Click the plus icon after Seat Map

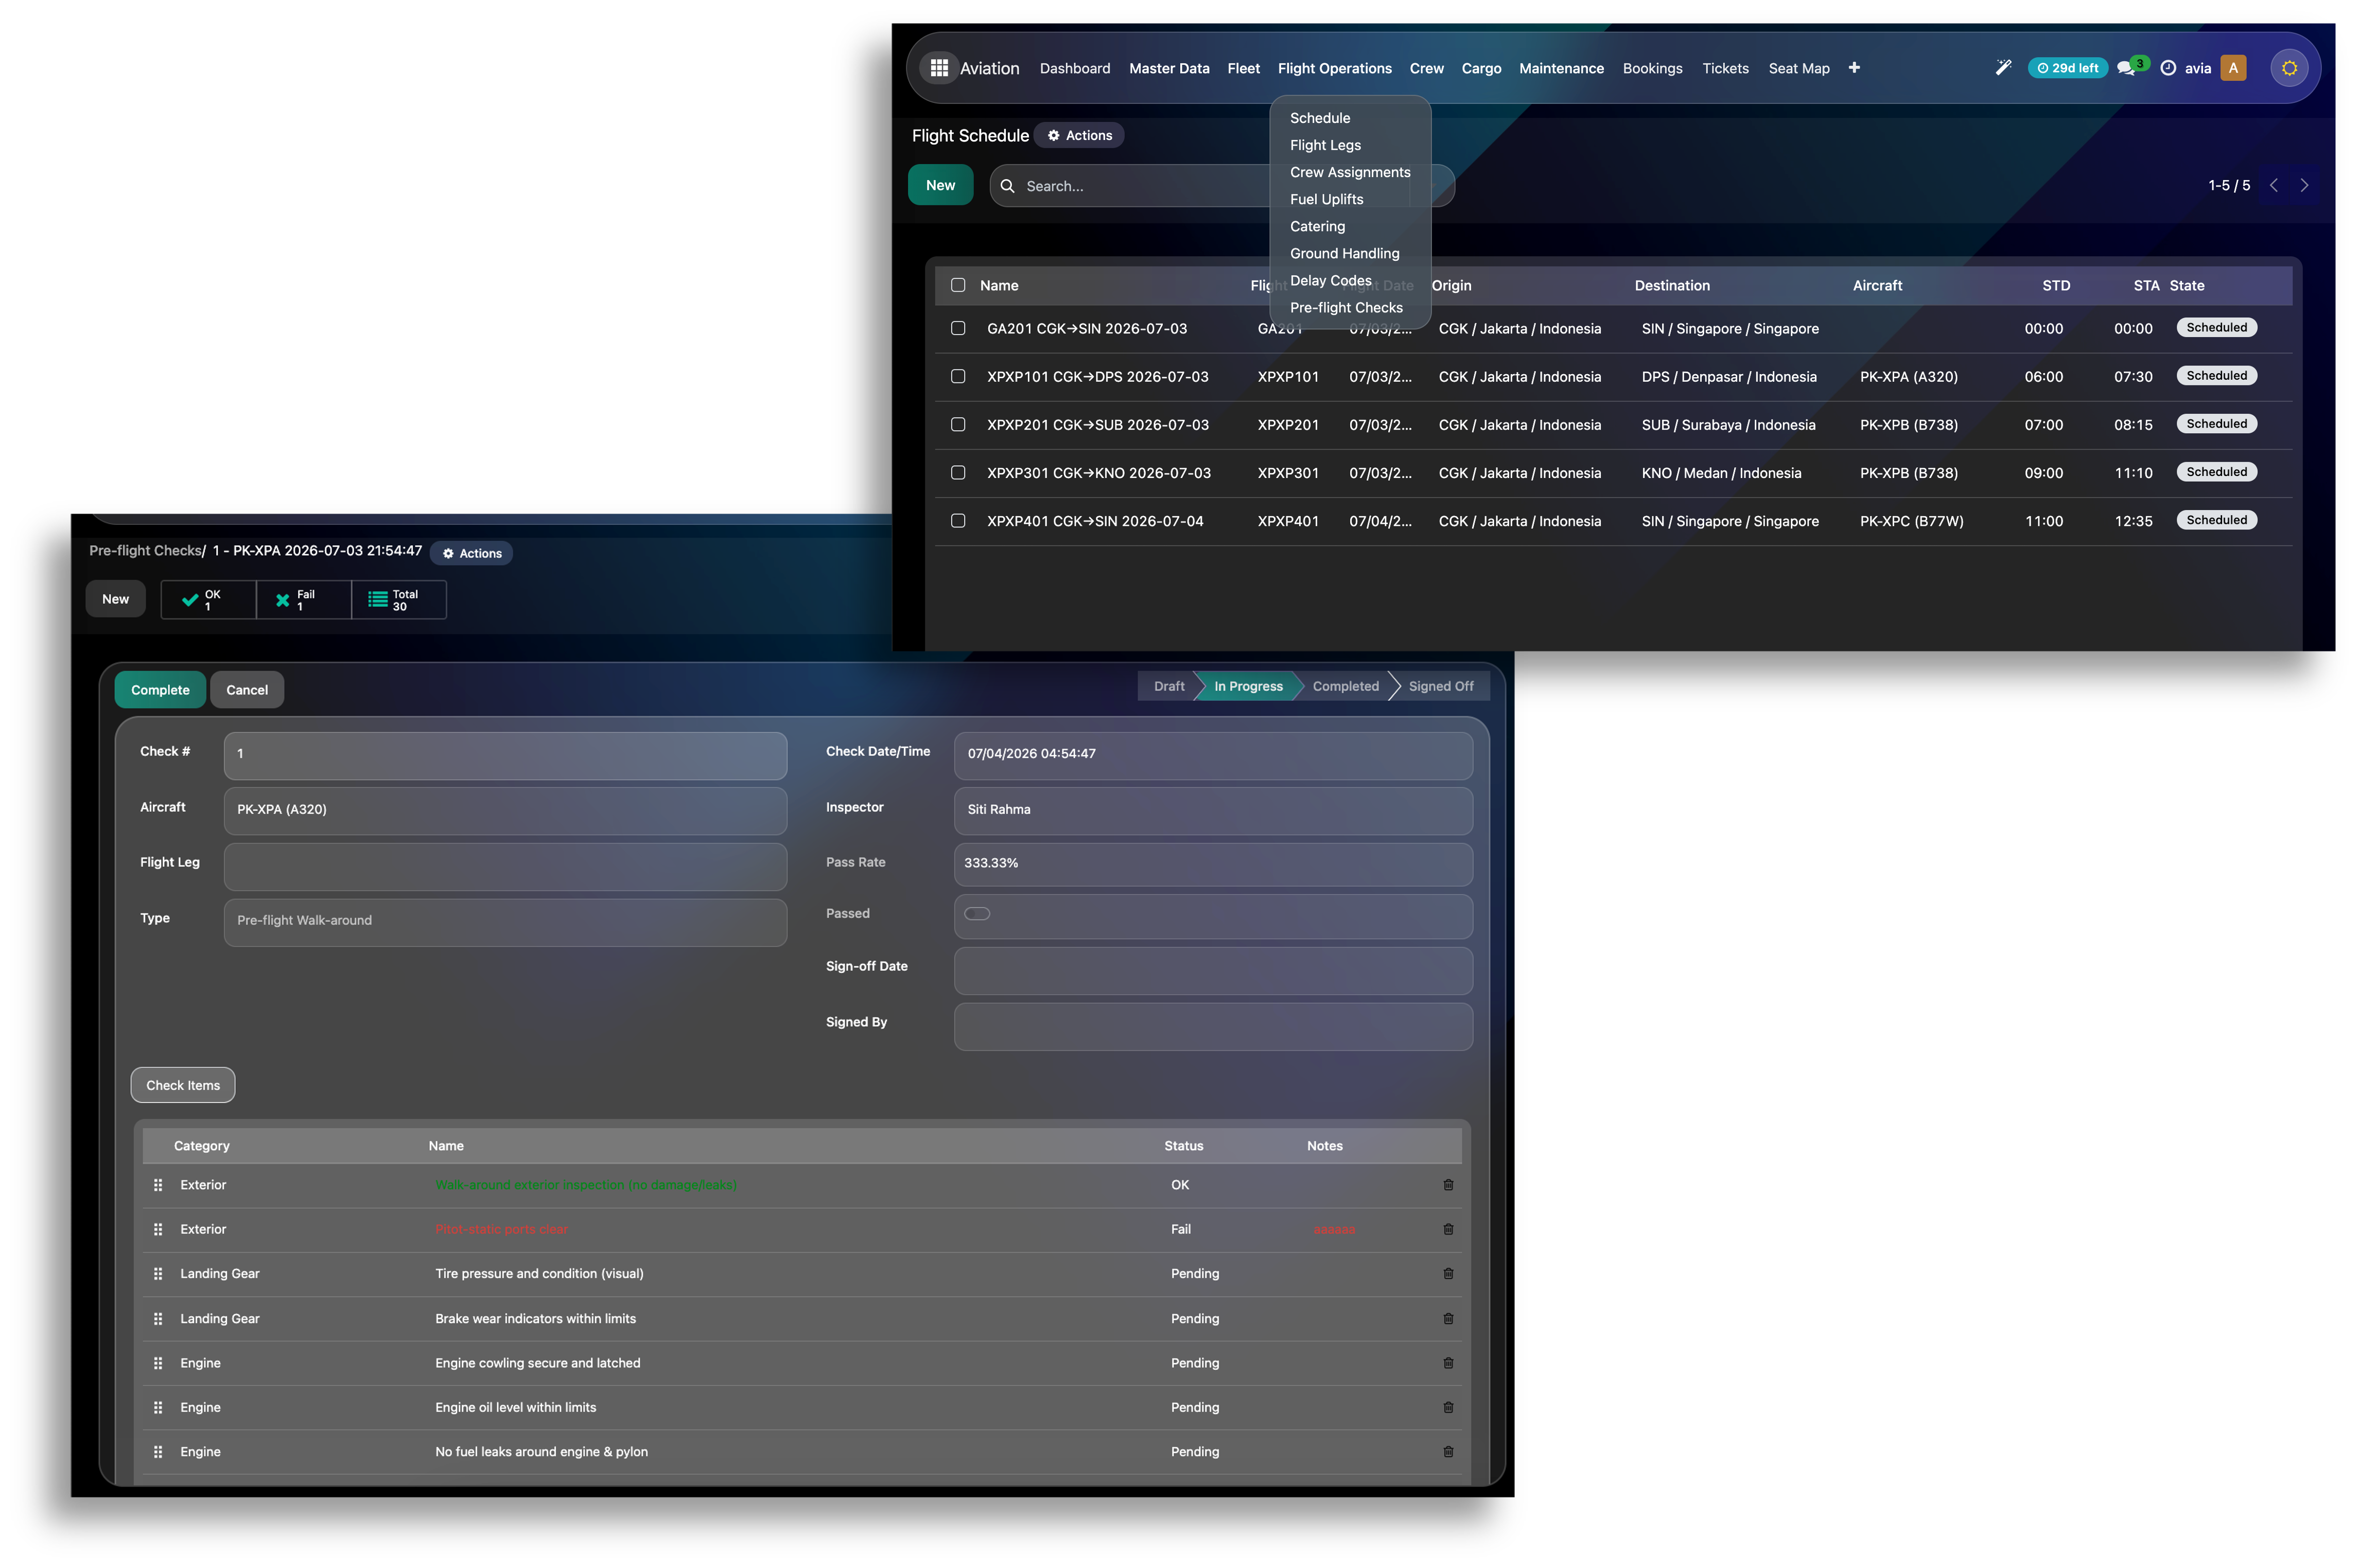(x=1853, y=68)
